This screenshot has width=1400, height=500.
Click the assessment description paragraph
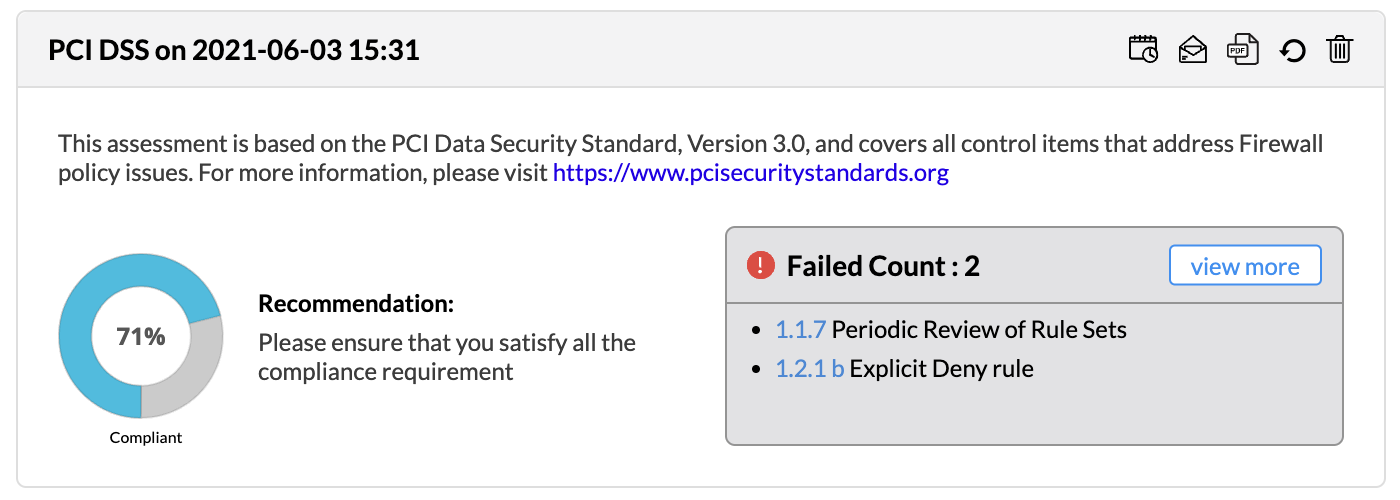pyautogui.click(x=690, y=145)
